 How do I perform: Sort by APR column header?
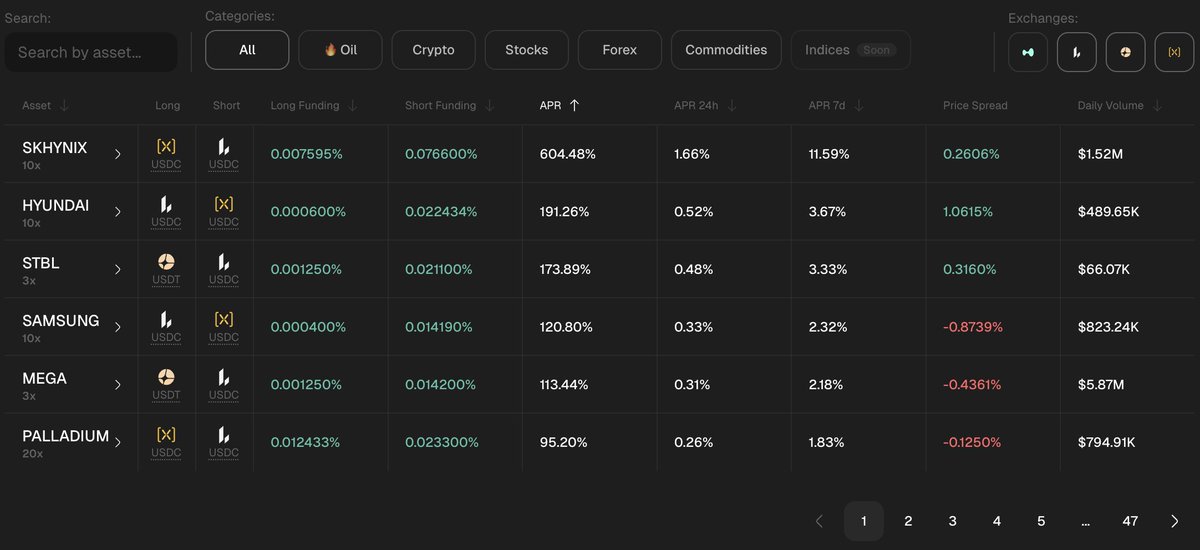[559, 105]
